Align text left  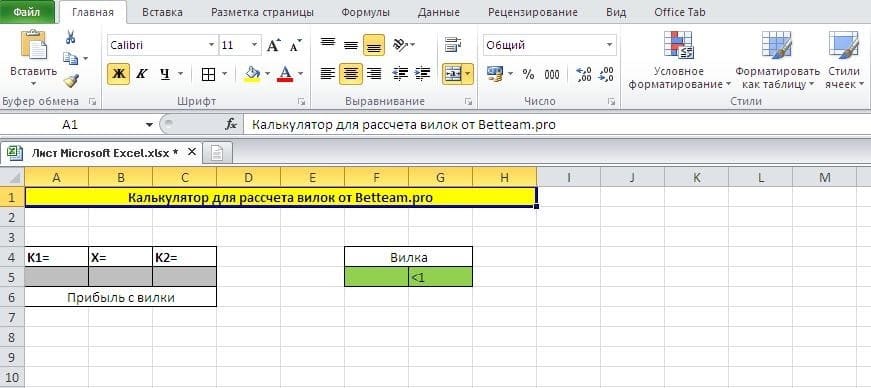[x=328, y=73]
